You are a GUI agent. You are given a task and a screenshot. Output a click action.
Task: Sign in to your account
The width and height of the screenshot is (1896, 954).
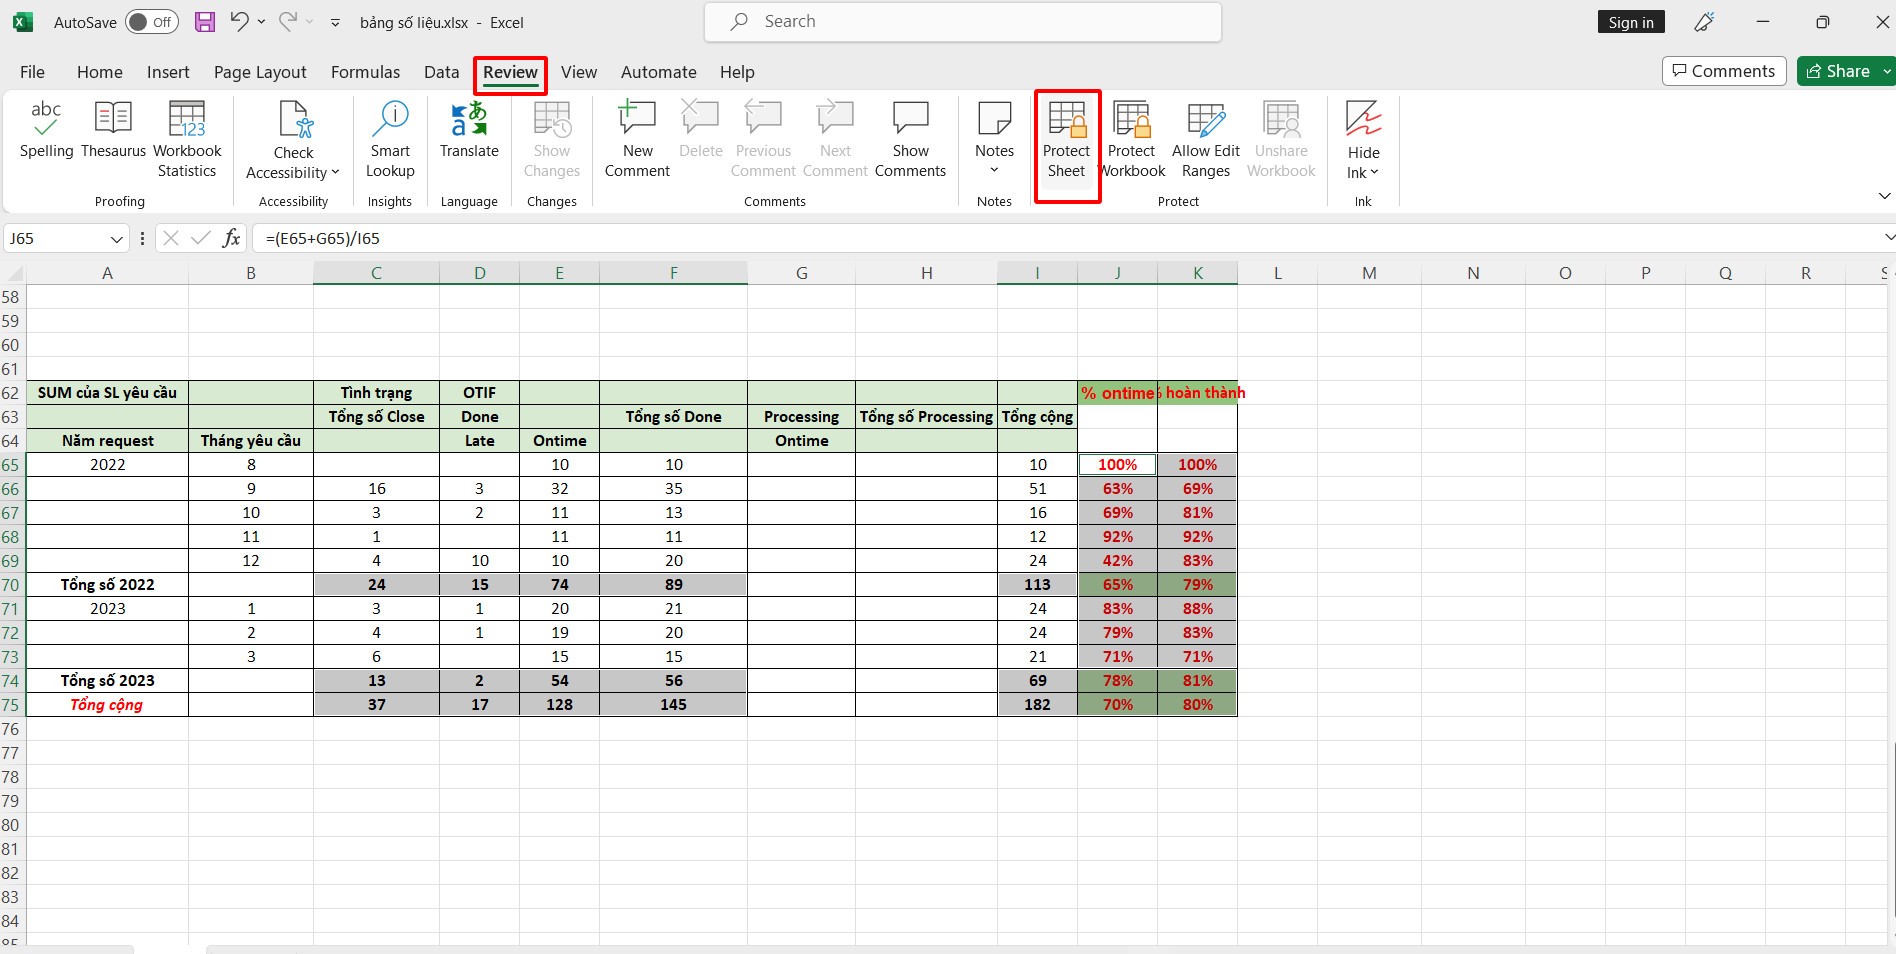click(1631, 21)
